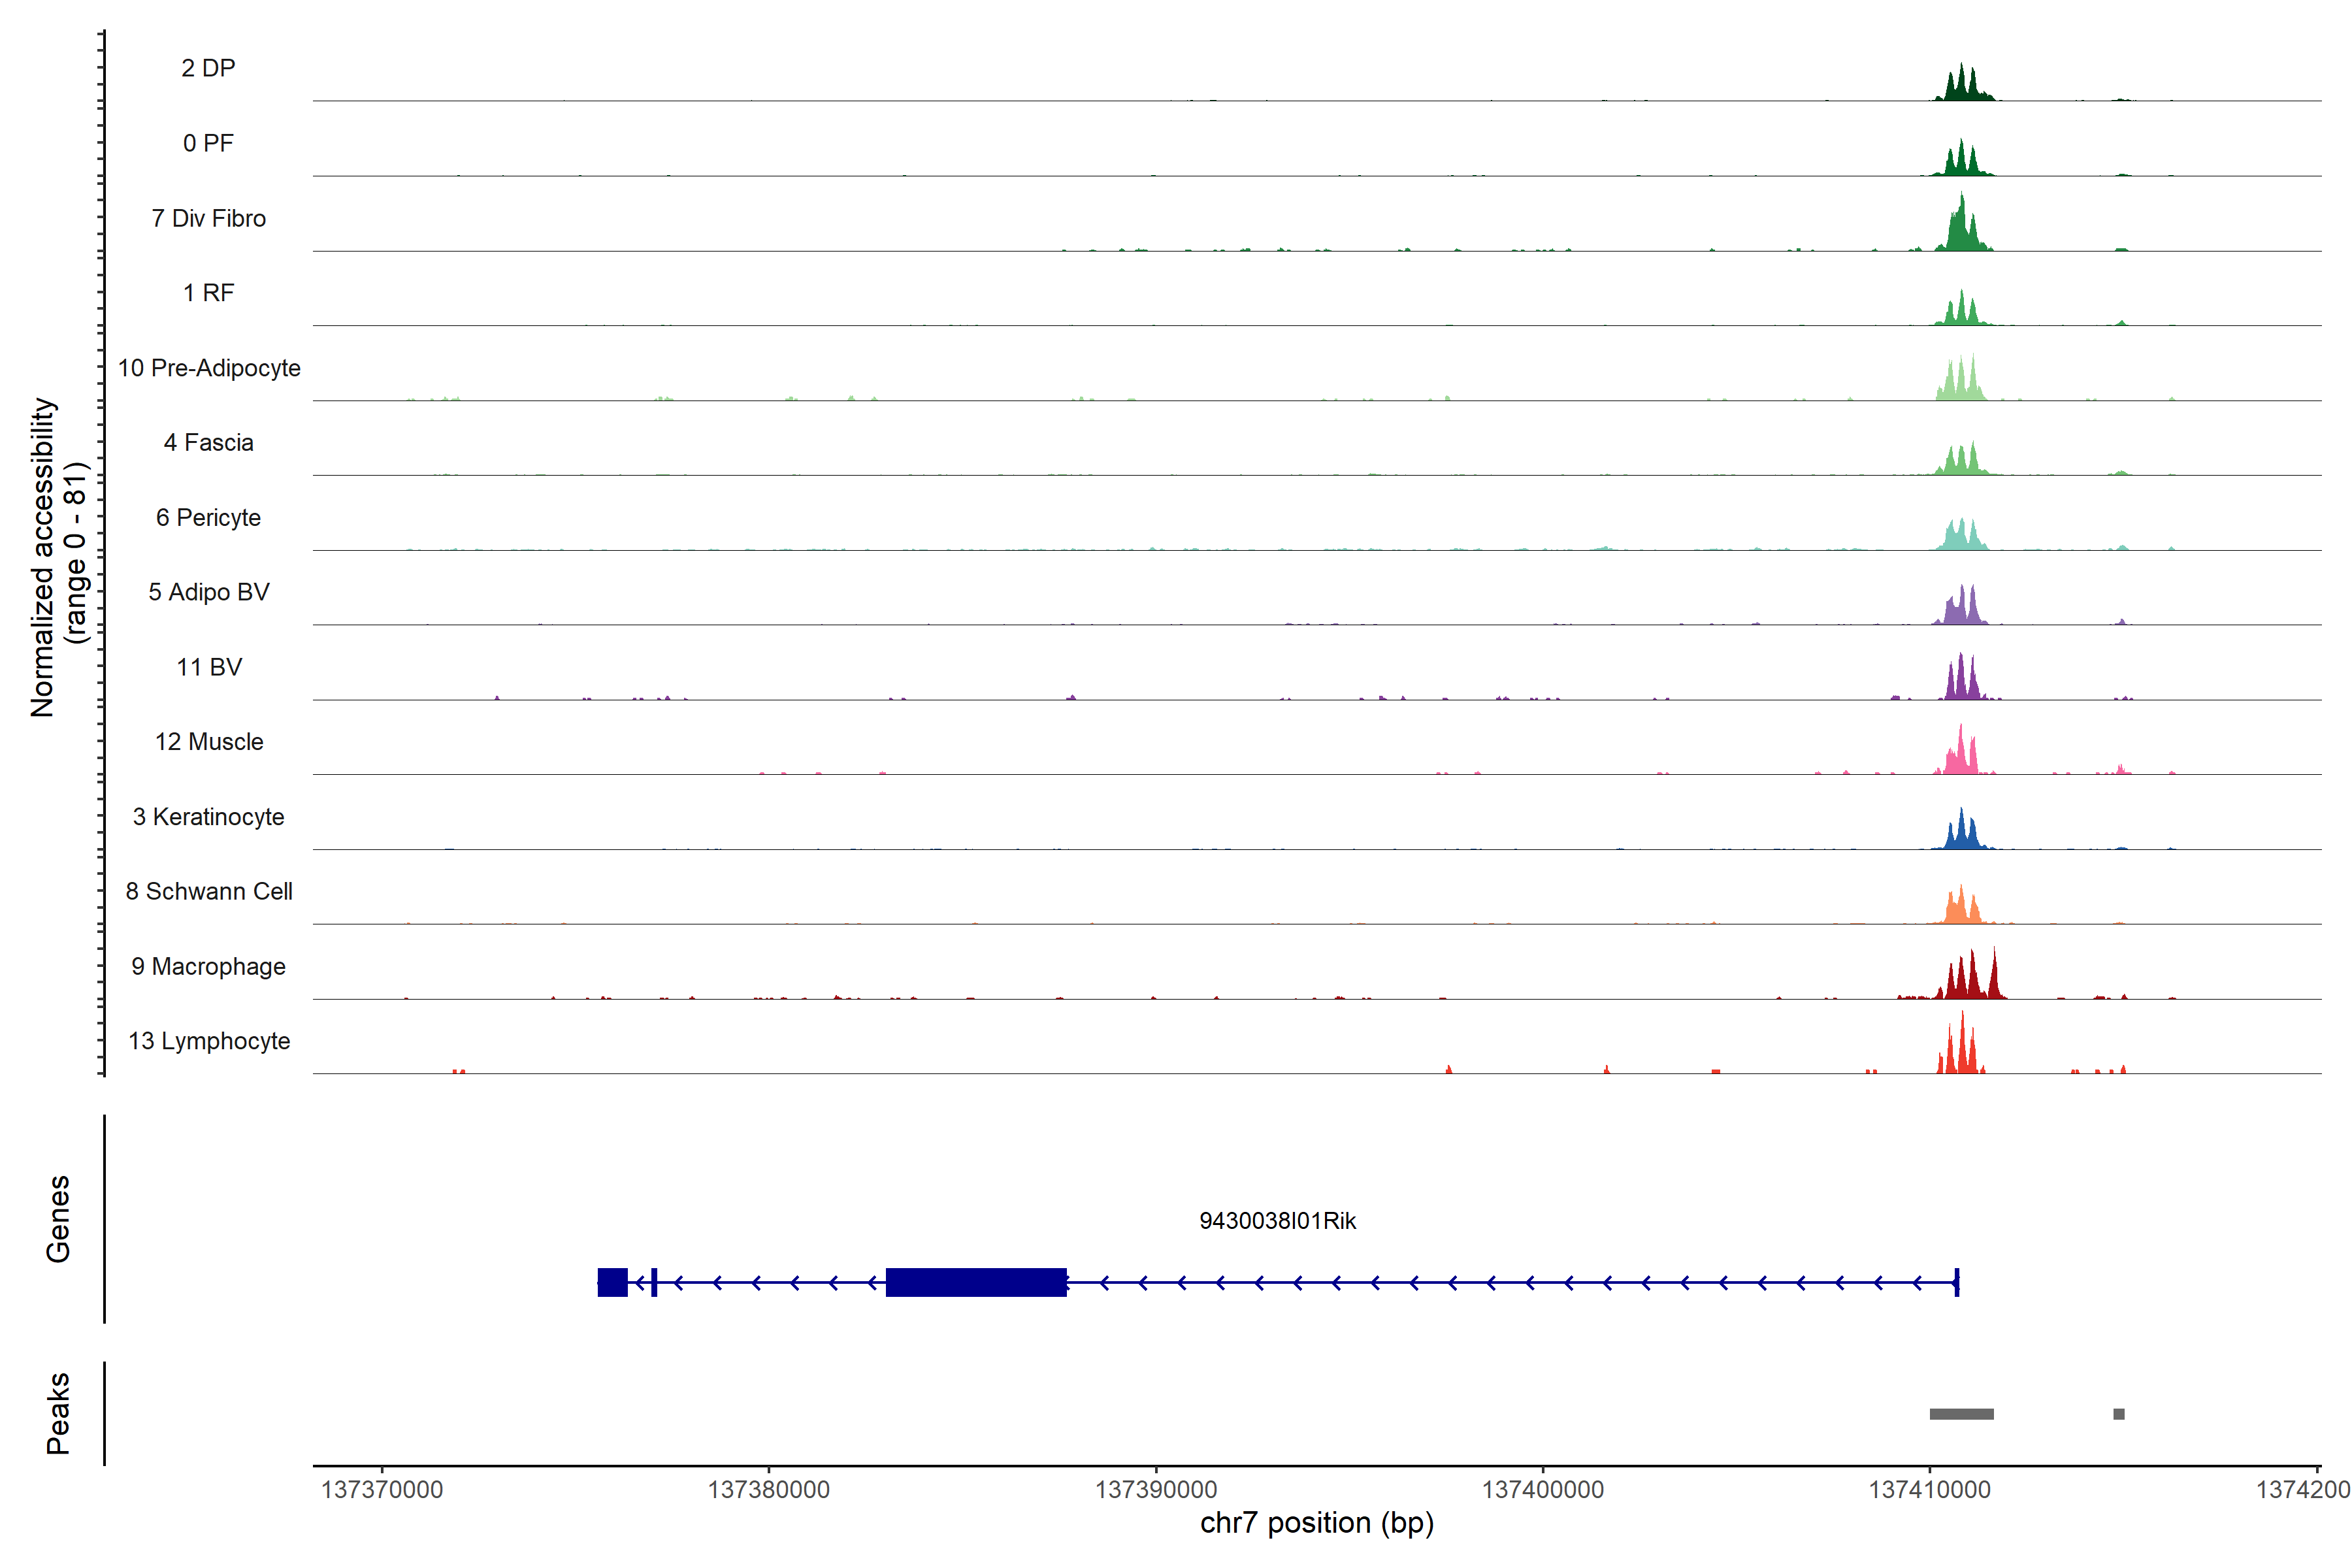This screenshot has height=1568, width=2352.
Task: Click the Genes panel label
Action: [x=58, y=1219]
